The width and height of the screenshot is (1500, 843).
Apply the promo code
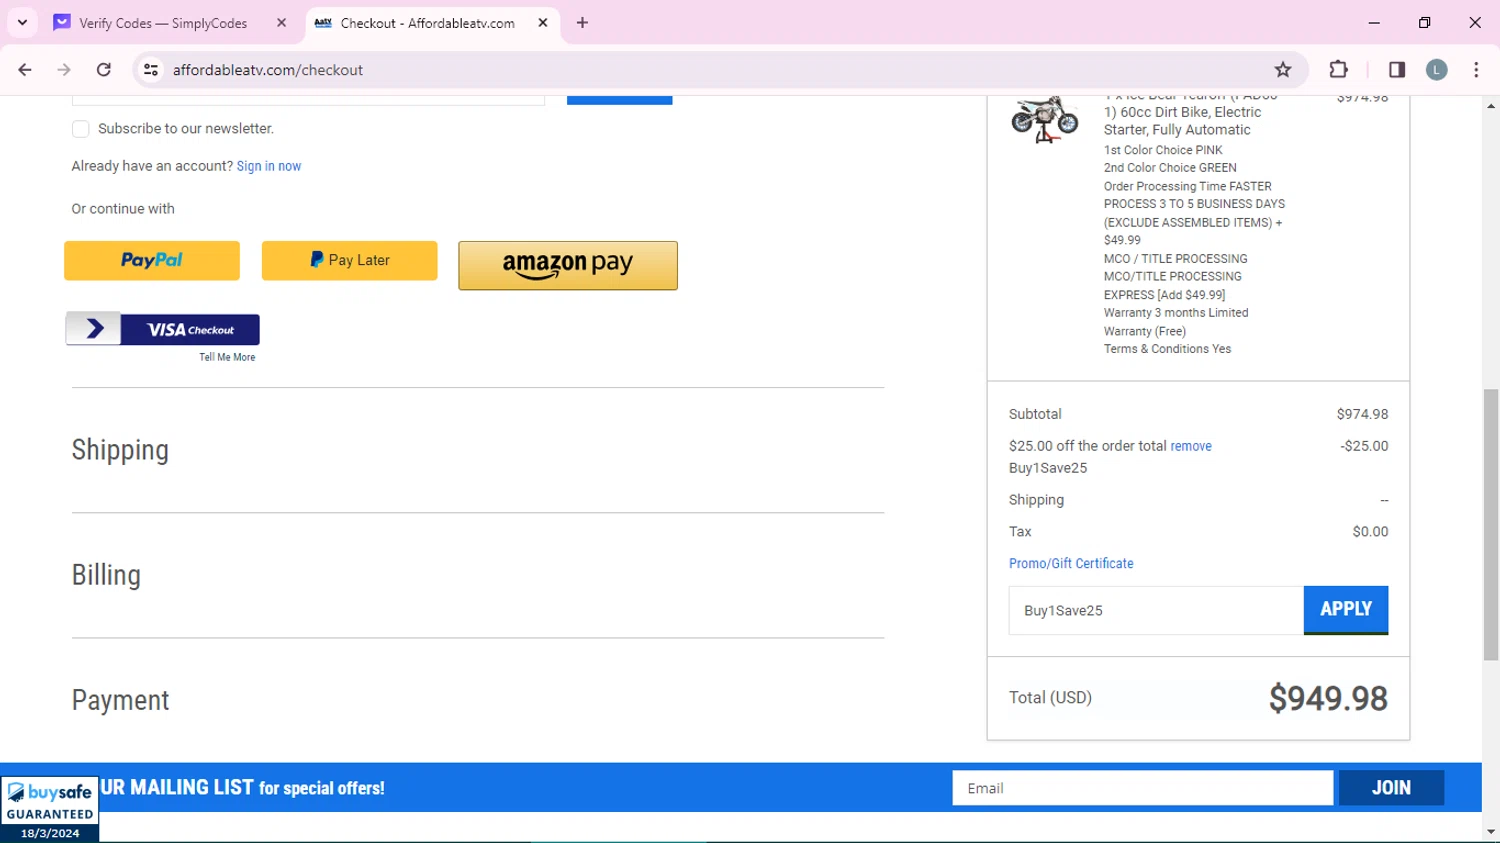[x=1346, y=610]
